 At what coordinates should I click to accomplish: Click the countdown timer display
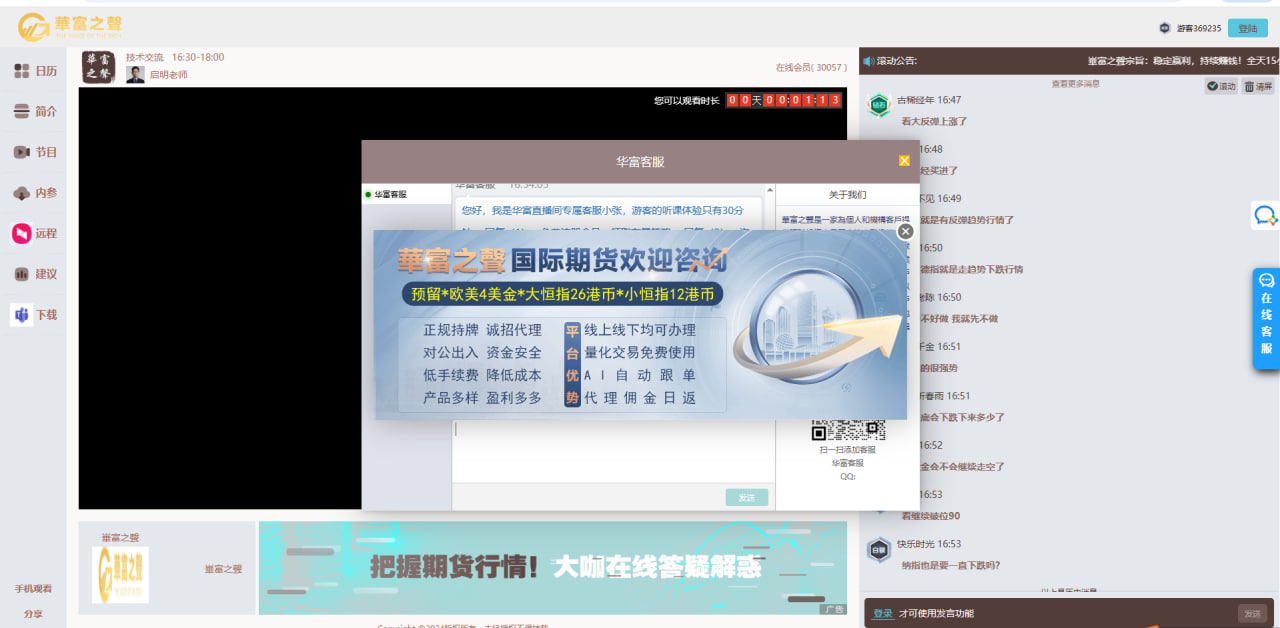pyautogui.click(x=784, y=100)
